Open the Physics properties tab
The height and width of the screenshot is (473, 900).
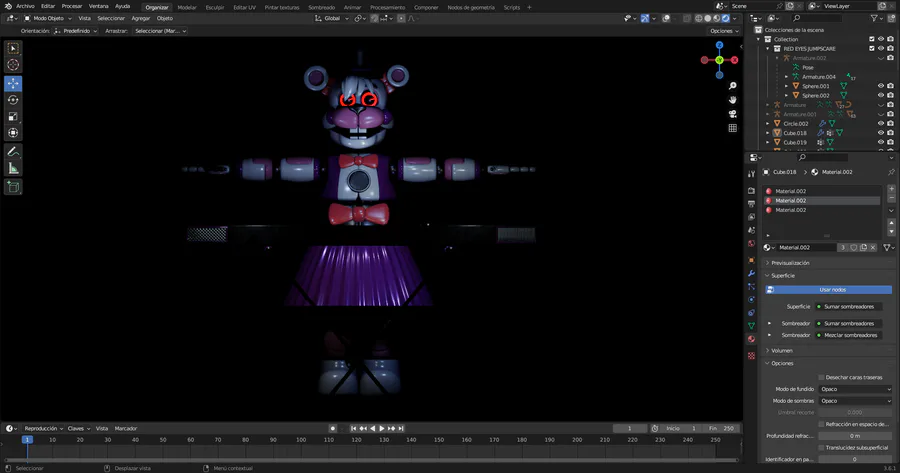[x=751, y=300]
